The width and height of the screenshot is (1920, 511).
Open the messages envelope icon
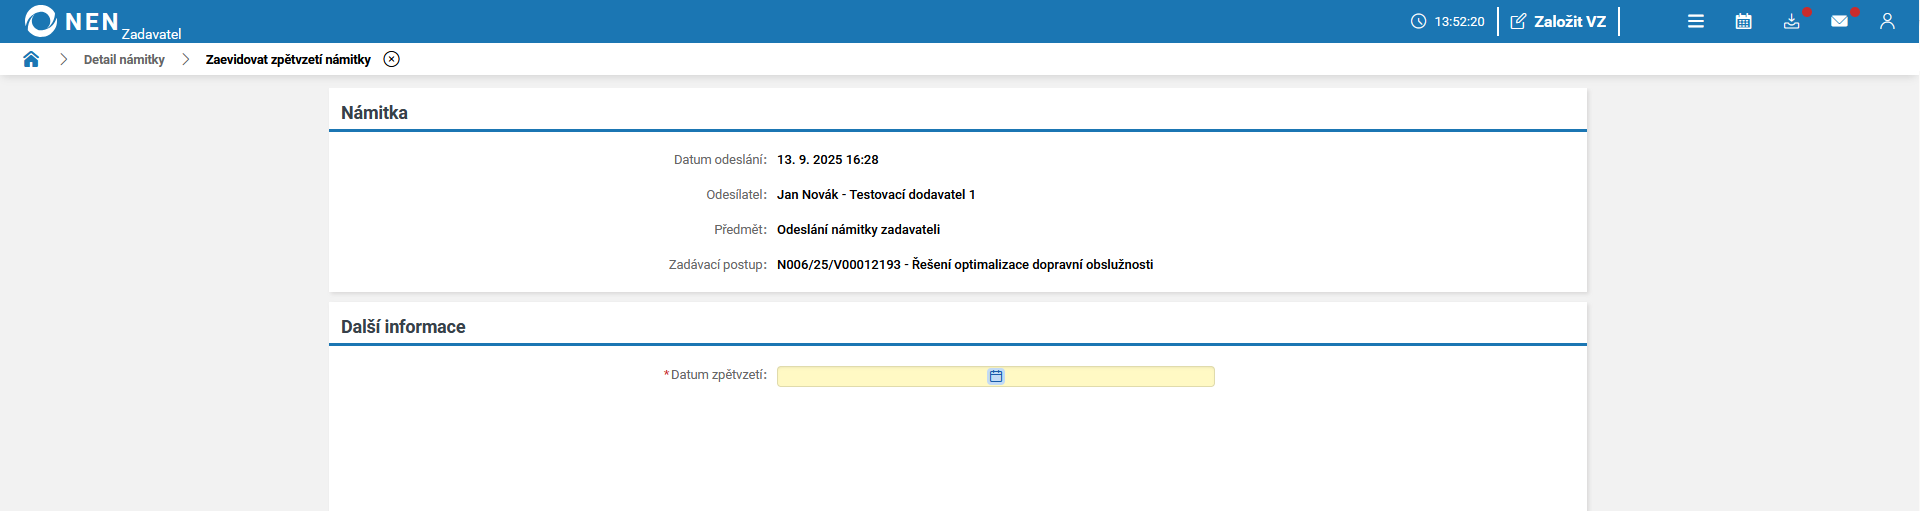[x=1840, y=21]
